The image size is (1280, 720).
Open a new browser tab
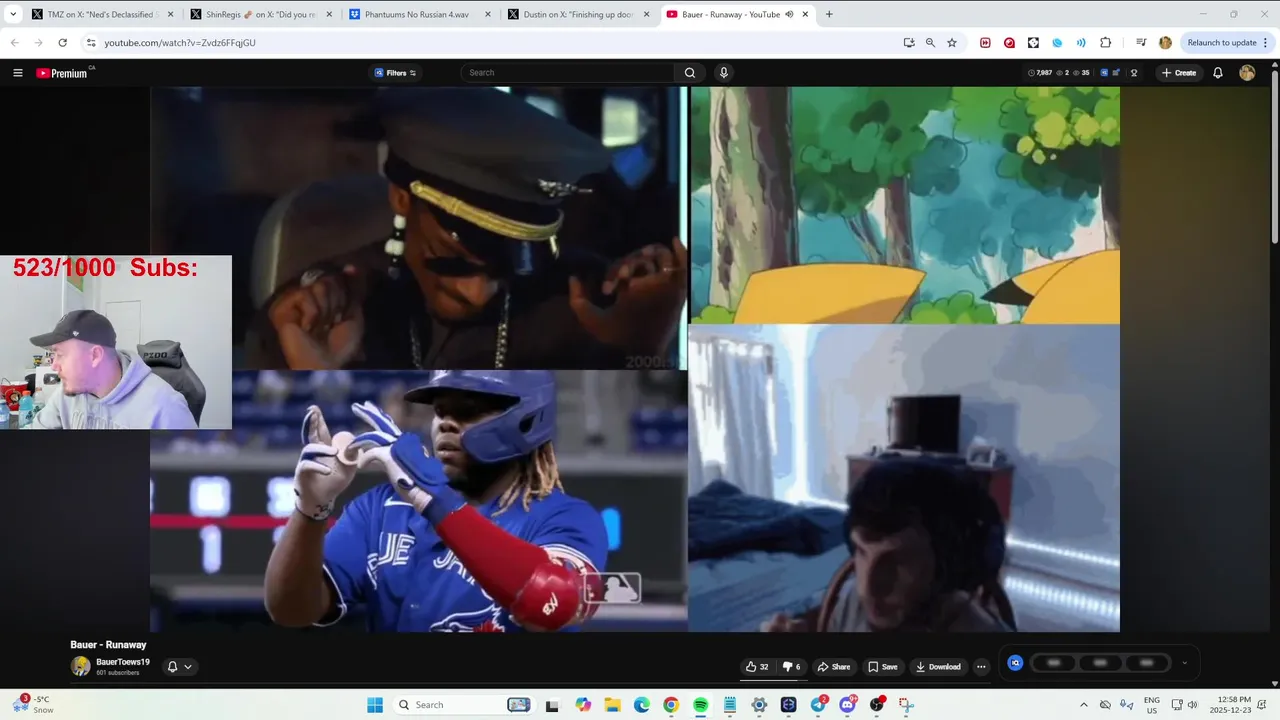pos(829,14)
